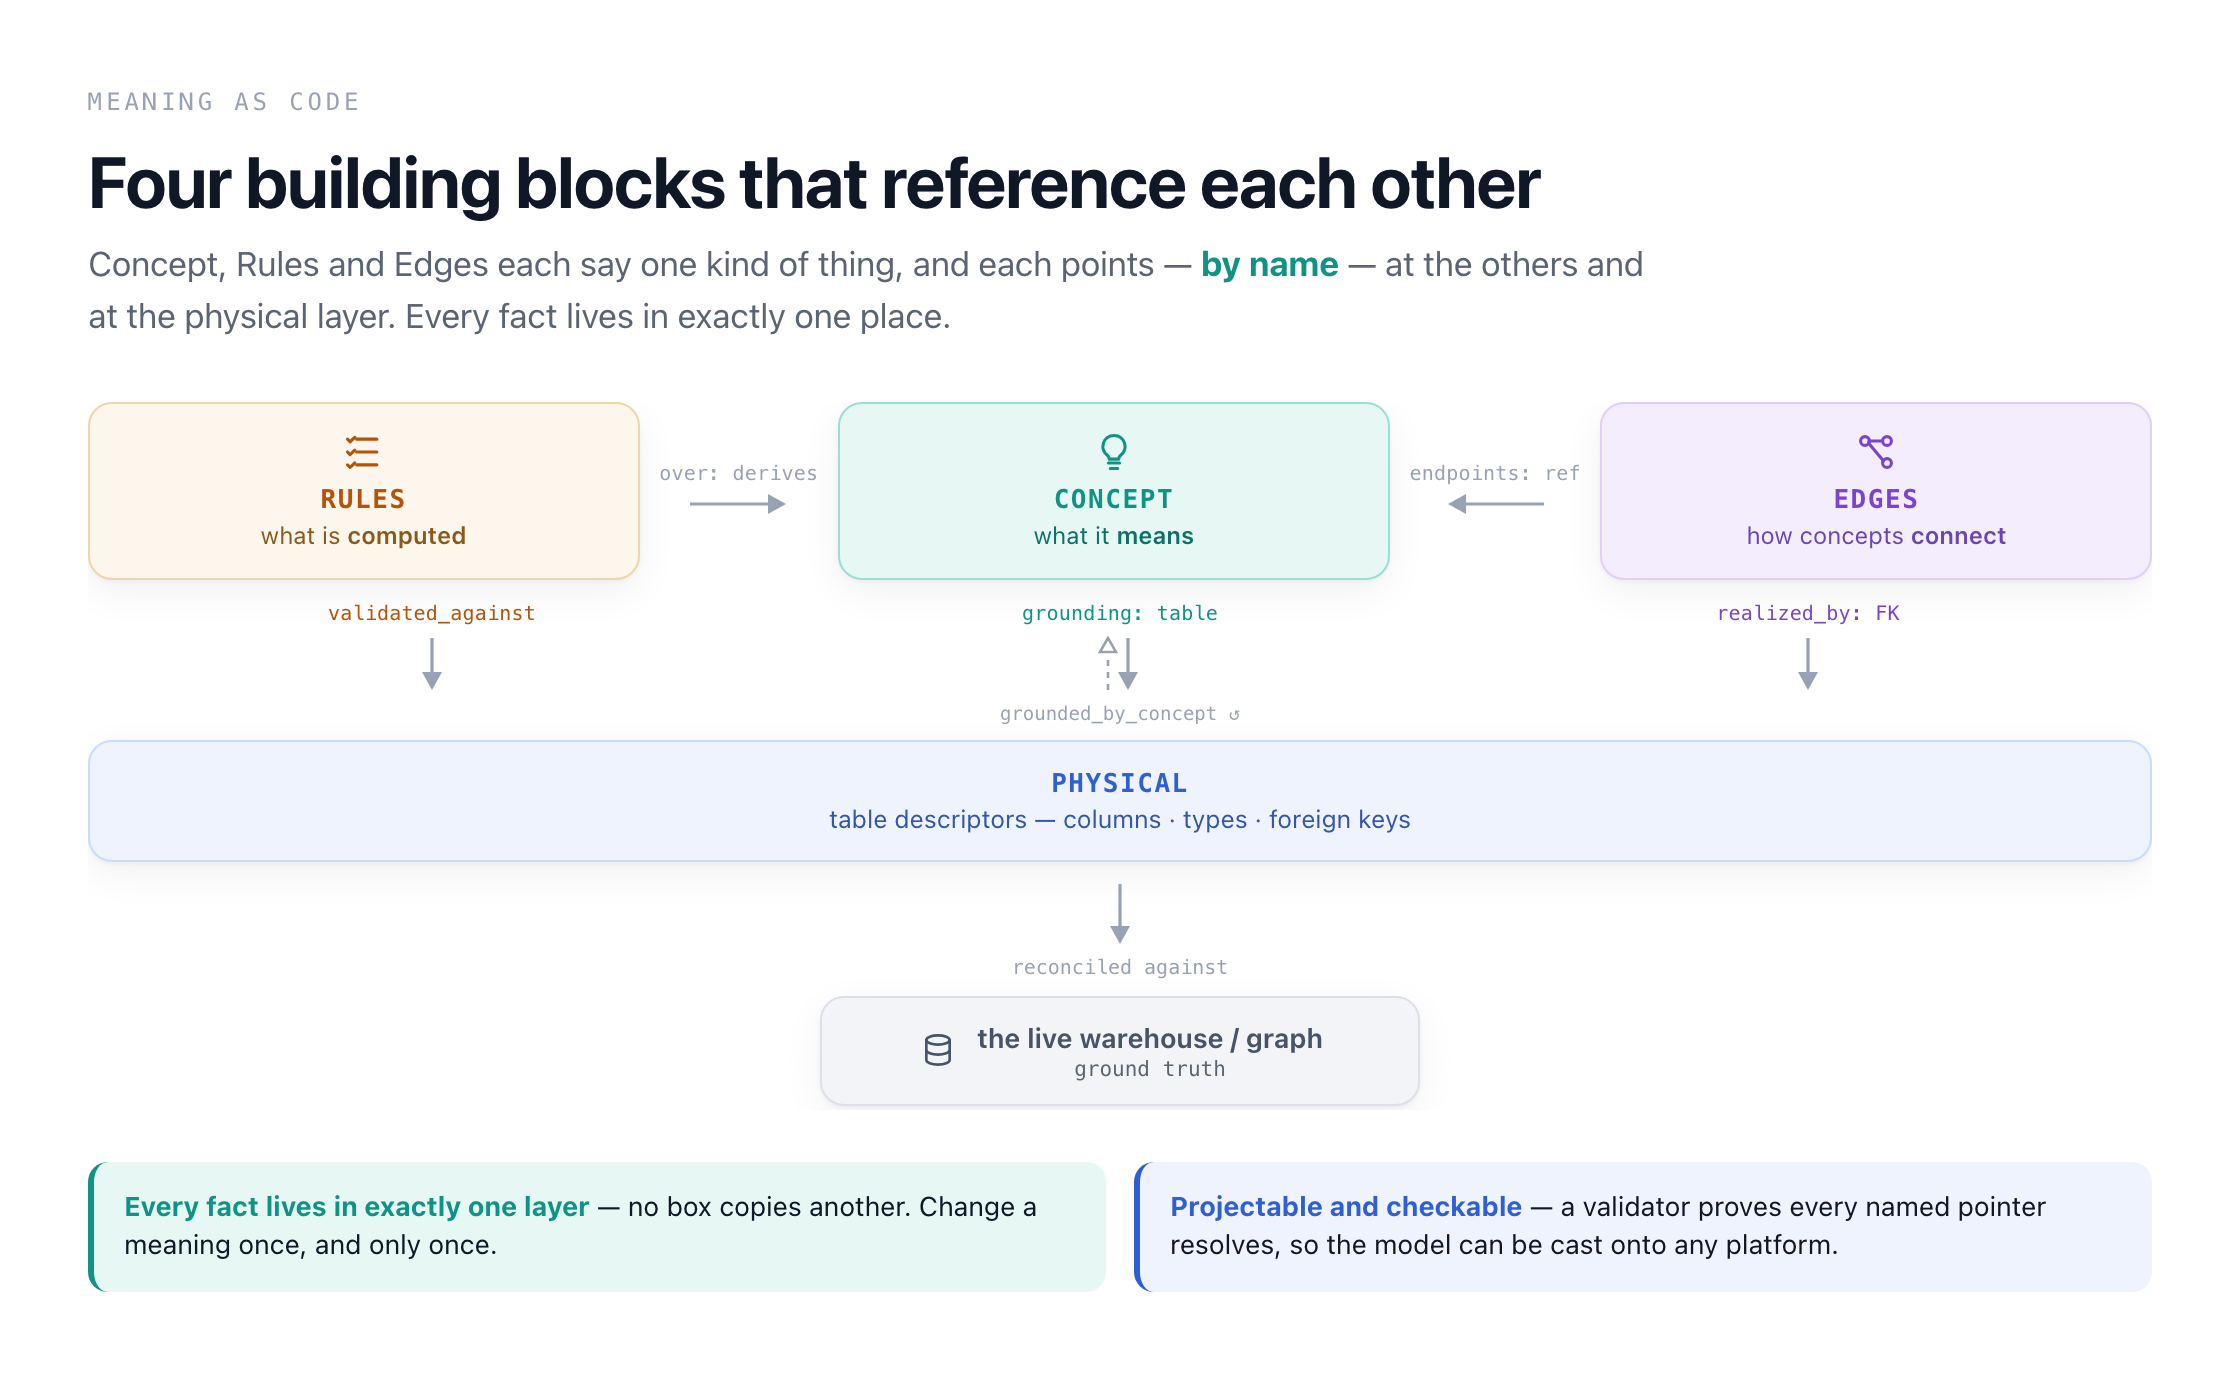Image resolution: width=2240 pixels, height=1380 pixels.
Task: Select the EDGES 'how concepts connect' box
Action: 1876,491
